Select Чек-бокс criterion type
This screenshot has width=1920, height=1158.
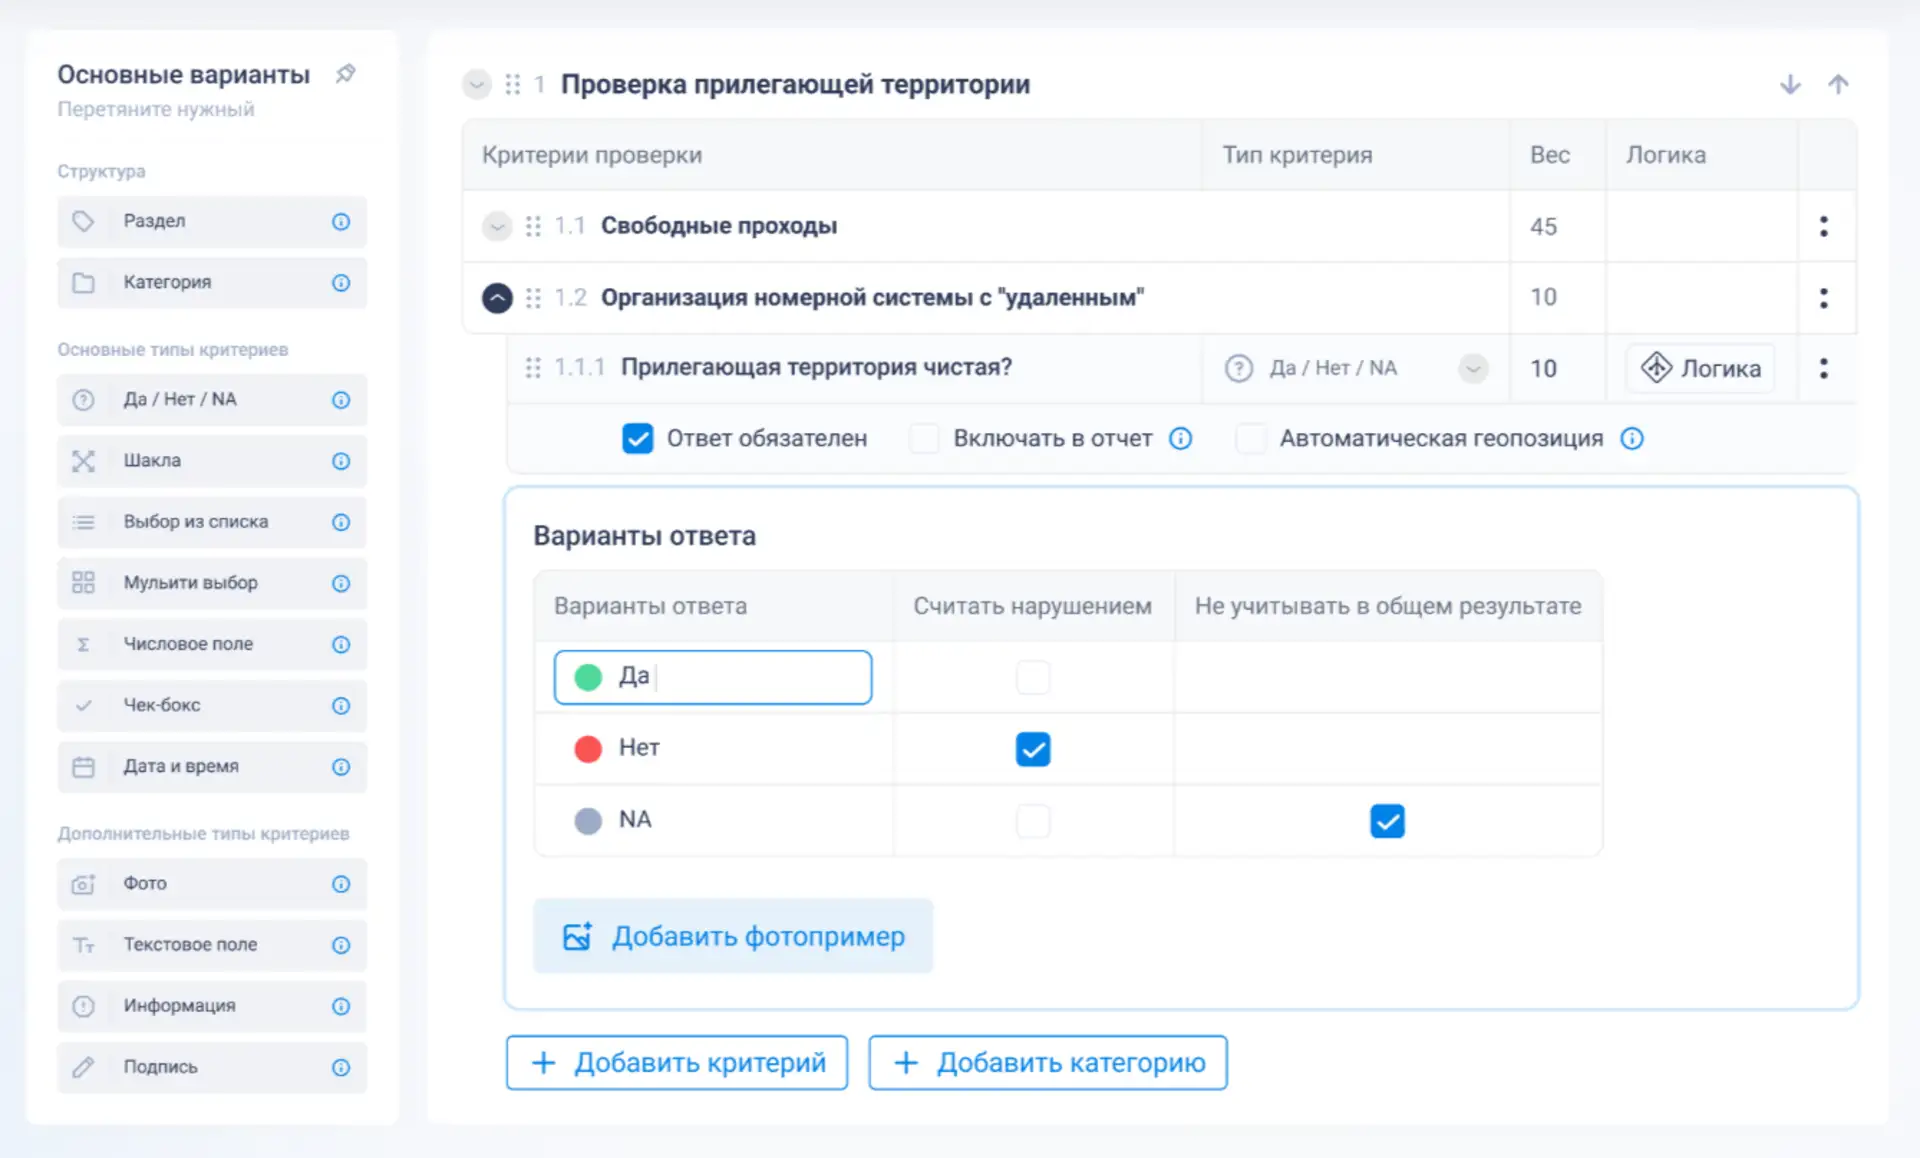[x=212, y=706]
